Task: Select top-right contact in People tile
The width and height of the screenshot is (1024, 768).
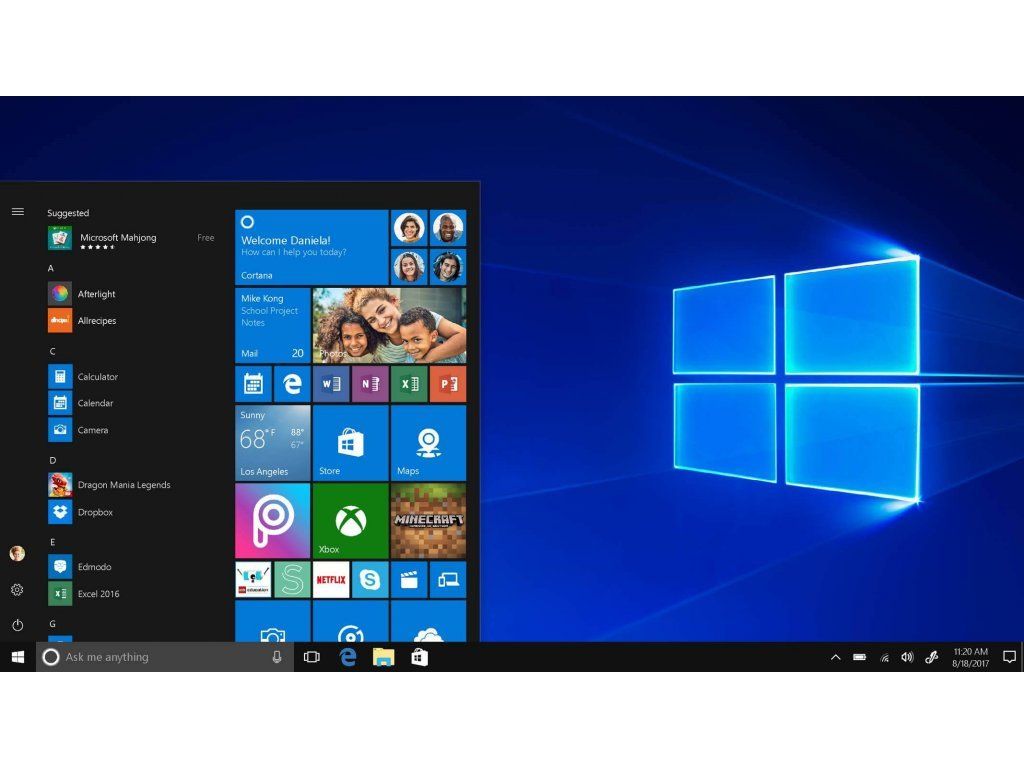Action: click(448, 228)
